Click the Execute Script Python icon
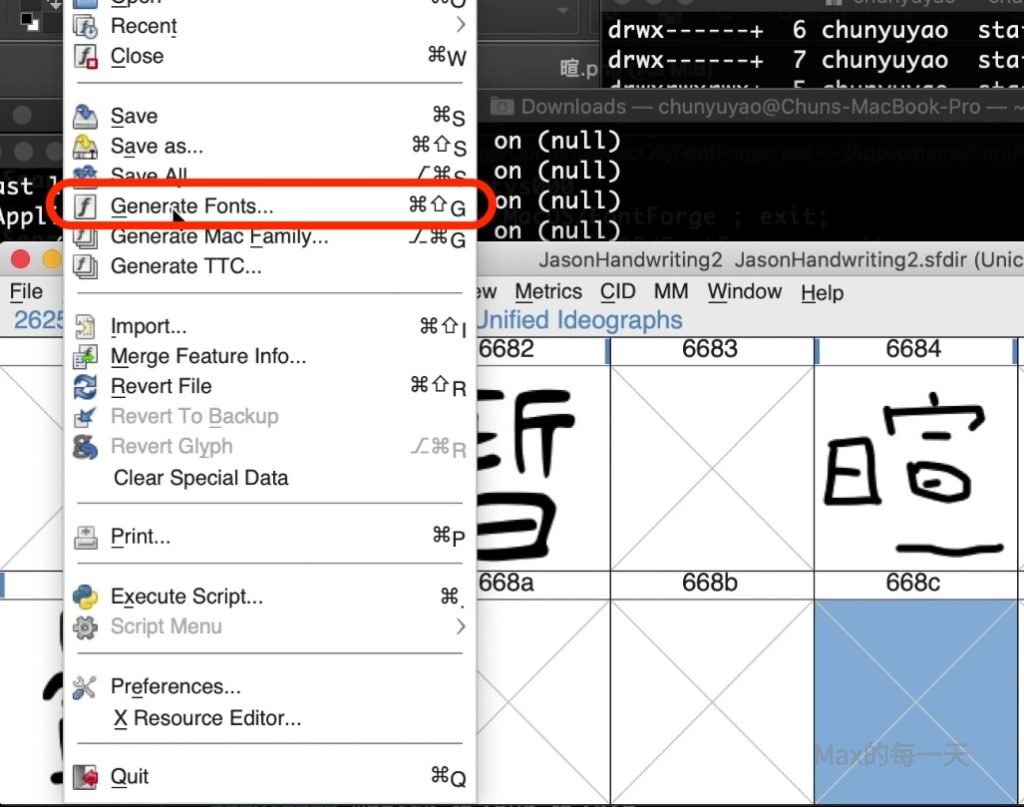Image resolution: width=1024 pixels, height=807 pixels. (87, 597)
